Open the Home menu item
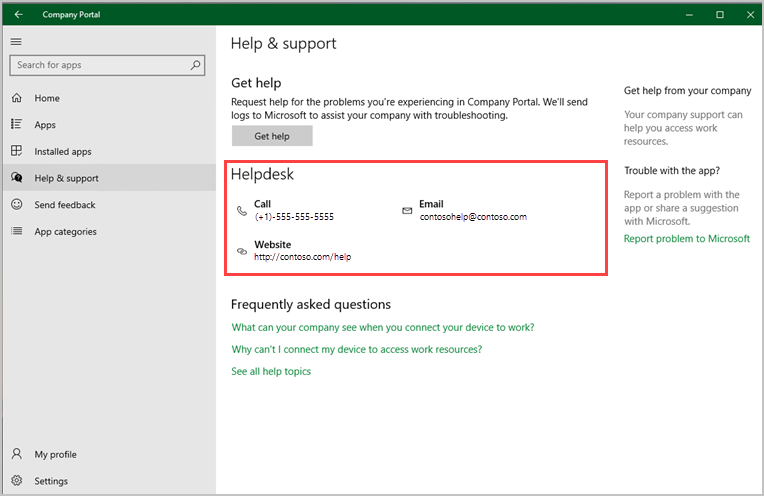Image resolution: width=764 pixels, height=496 pixels. tap(109, 98)
